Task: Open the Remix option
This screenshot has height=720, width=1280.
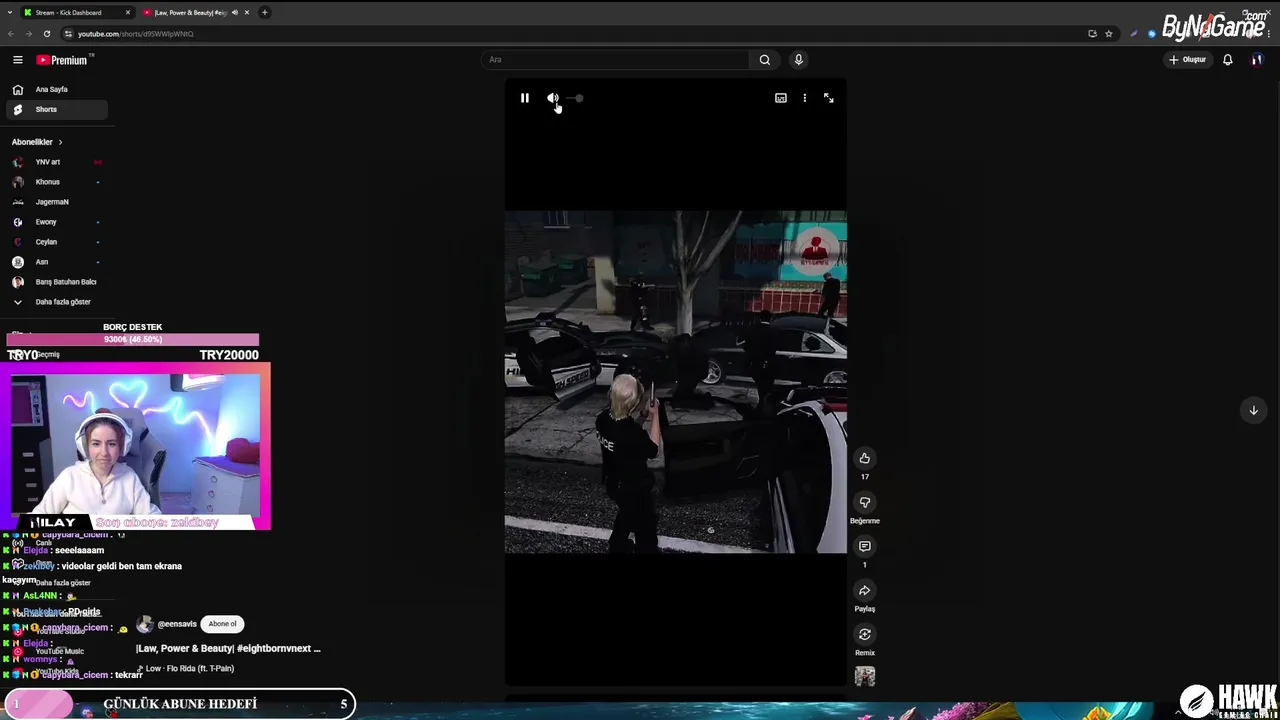Action: [x=865, y=634]
